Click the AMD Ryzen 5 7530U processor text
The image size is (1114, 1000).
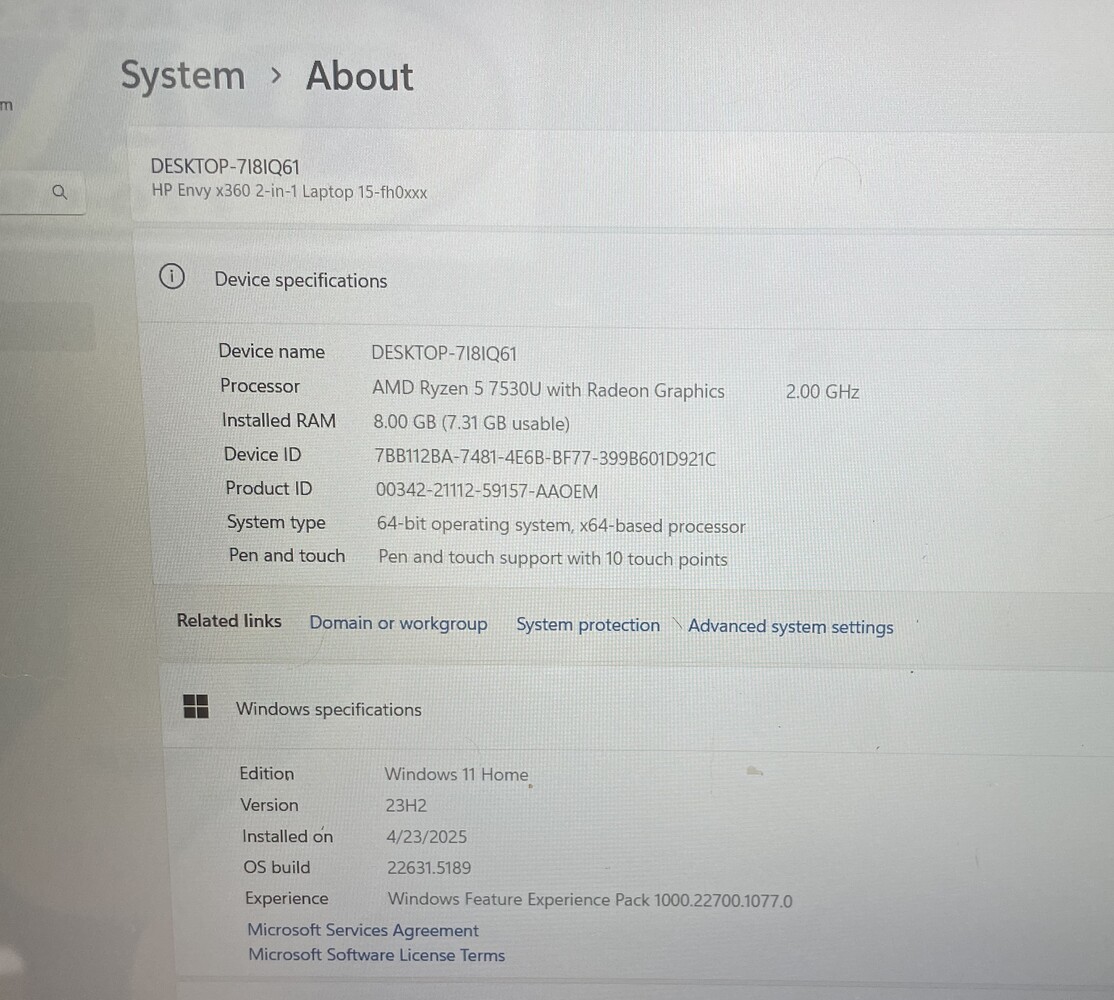[548, 391]
